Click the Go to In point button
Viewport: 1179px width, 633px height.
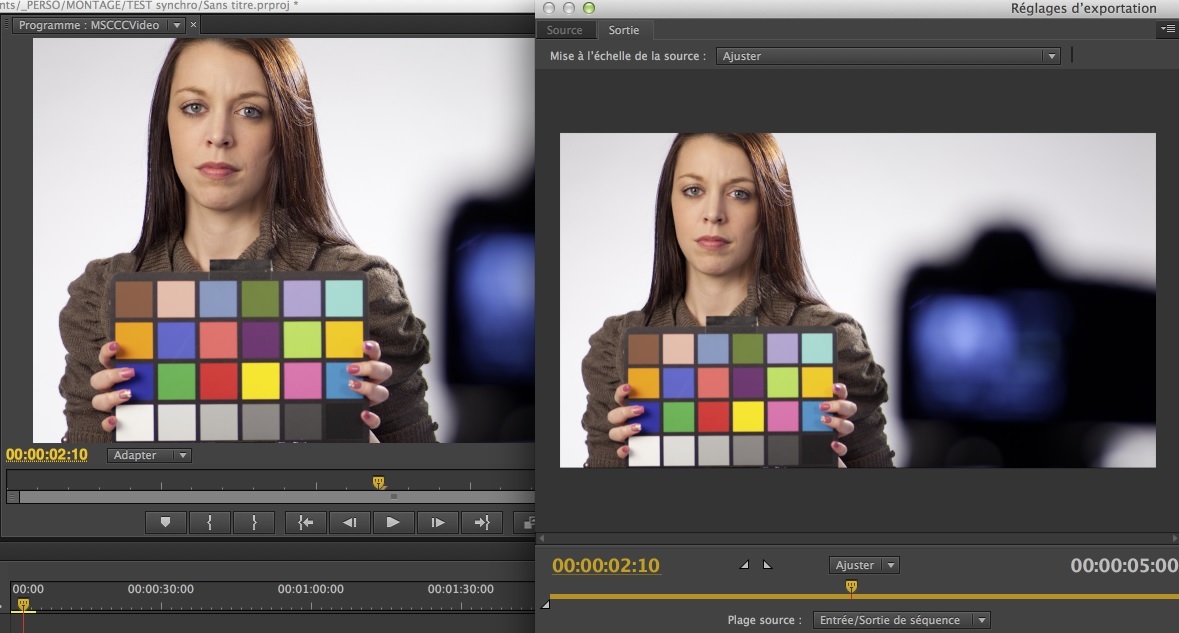[x=306, y=522]
